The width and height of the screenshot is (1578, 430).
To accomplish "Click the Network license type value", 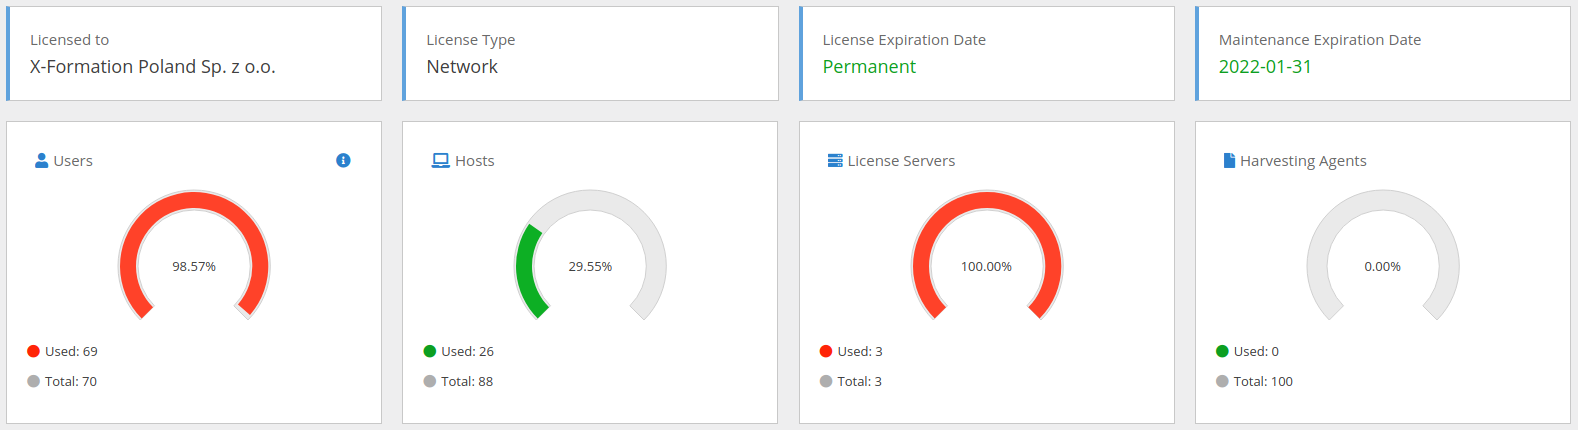I will click(462, 67).
